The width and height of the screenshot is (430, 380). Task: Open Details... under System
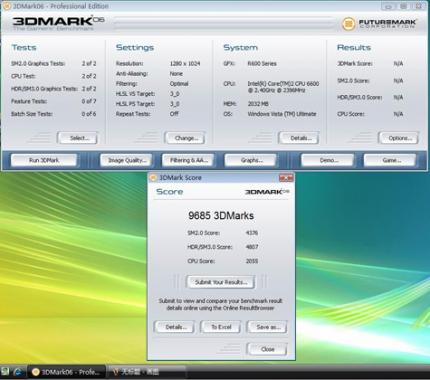[299, 138]
